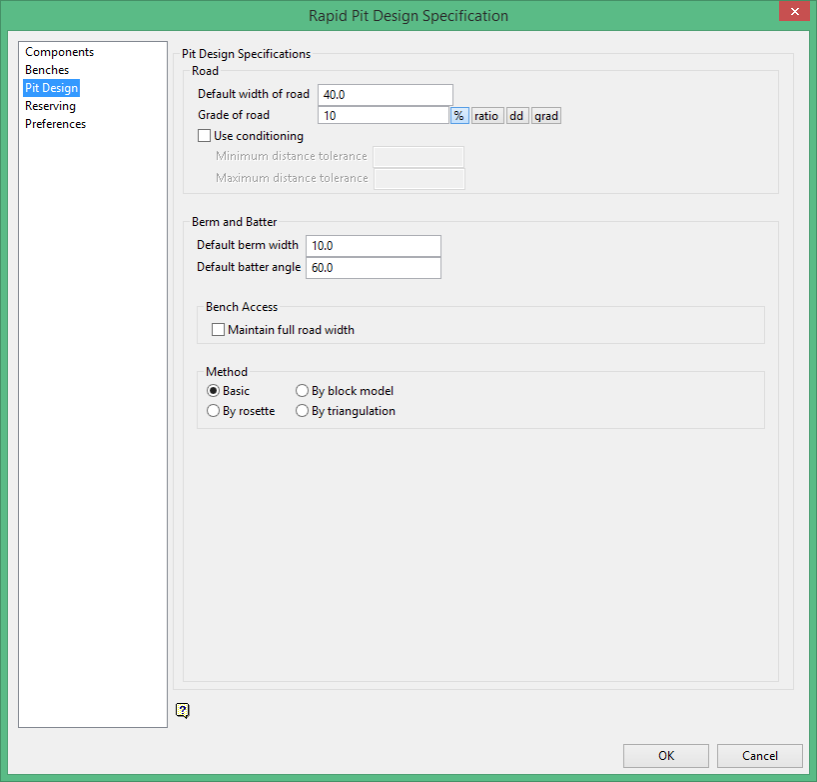Click the help question mark icon

pos(183,710)
